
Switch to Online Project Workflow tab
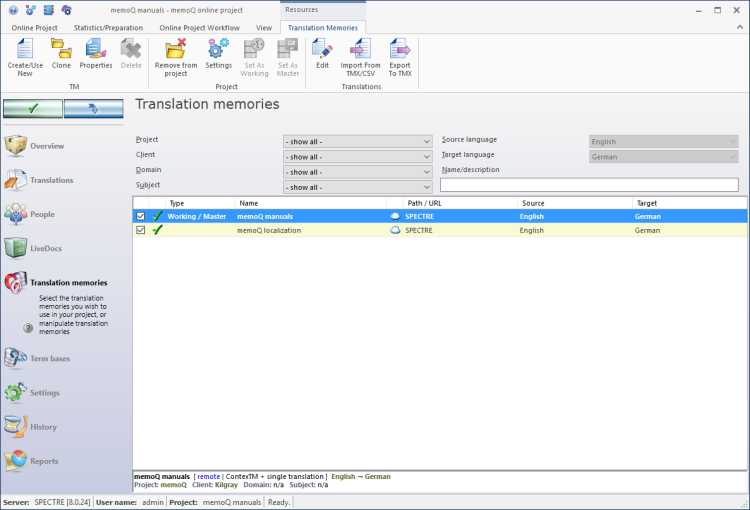tap(199, 28)
